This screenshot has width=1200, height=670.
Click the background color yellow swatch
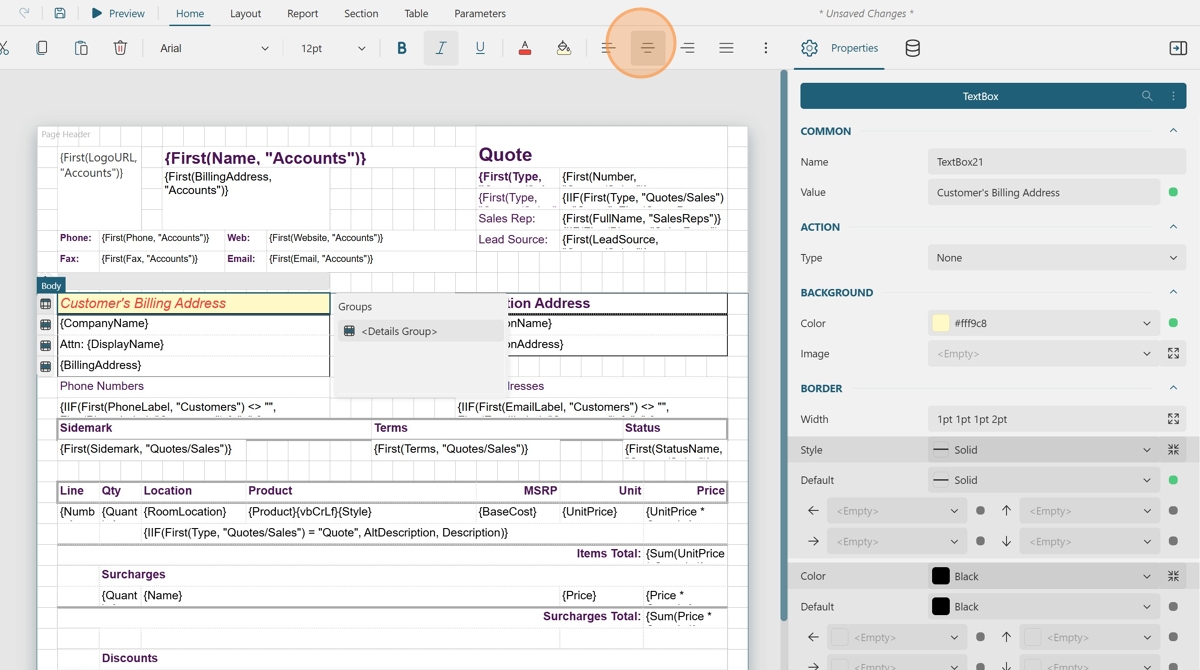point(940,323)
